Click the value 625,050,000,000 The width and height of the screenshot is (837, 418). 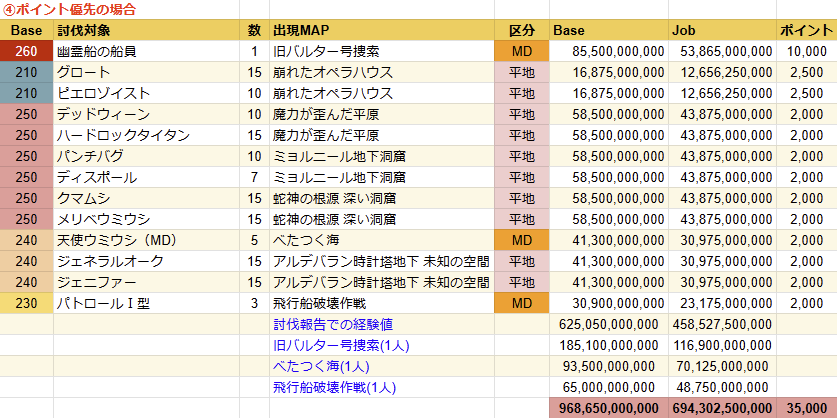609,324
